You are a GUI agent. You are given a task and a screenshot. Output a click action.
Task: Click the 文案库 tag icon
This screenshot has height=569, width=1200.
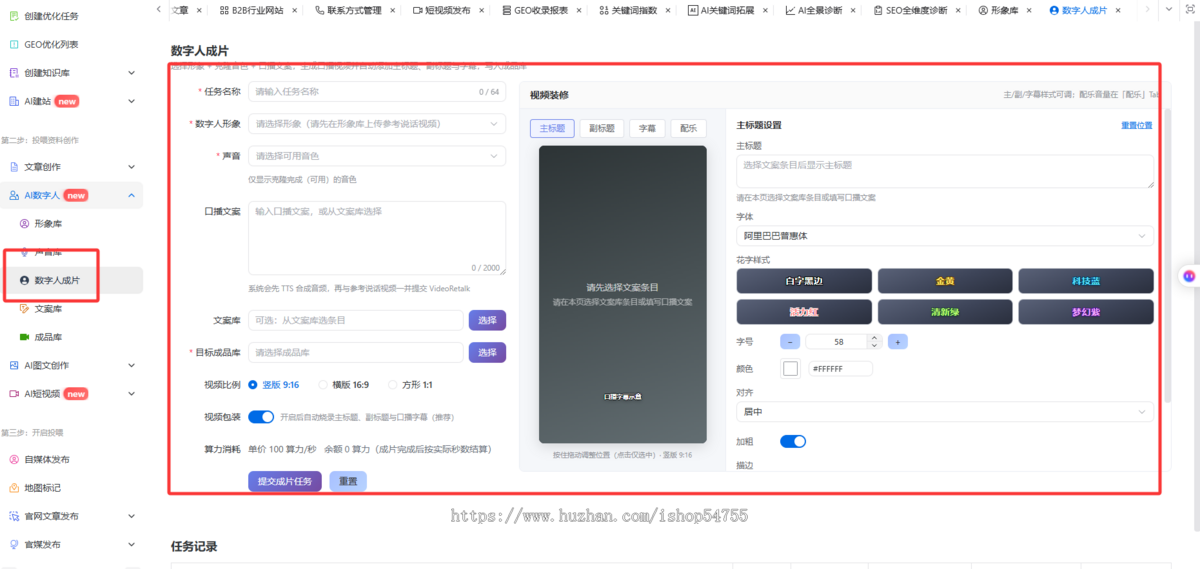(24, 309)
